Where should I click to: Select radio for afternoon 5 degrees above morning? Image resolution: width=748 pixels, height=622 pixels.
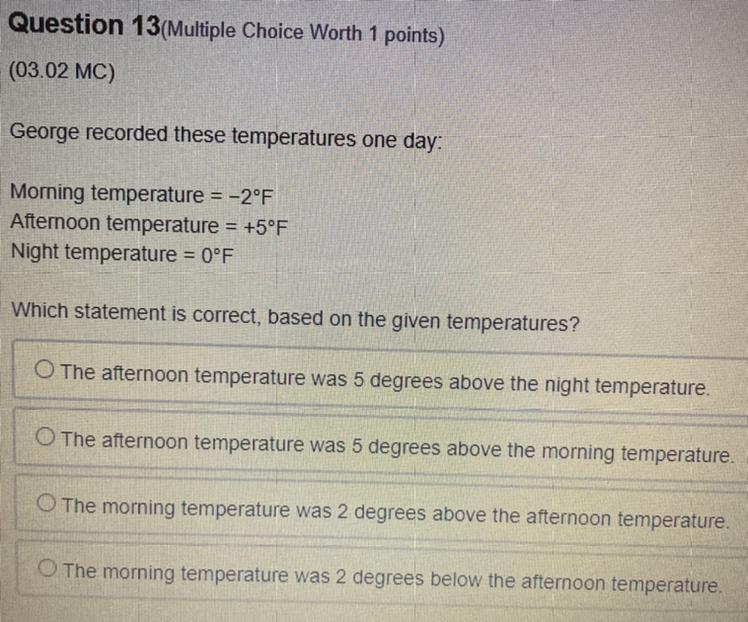45,436
